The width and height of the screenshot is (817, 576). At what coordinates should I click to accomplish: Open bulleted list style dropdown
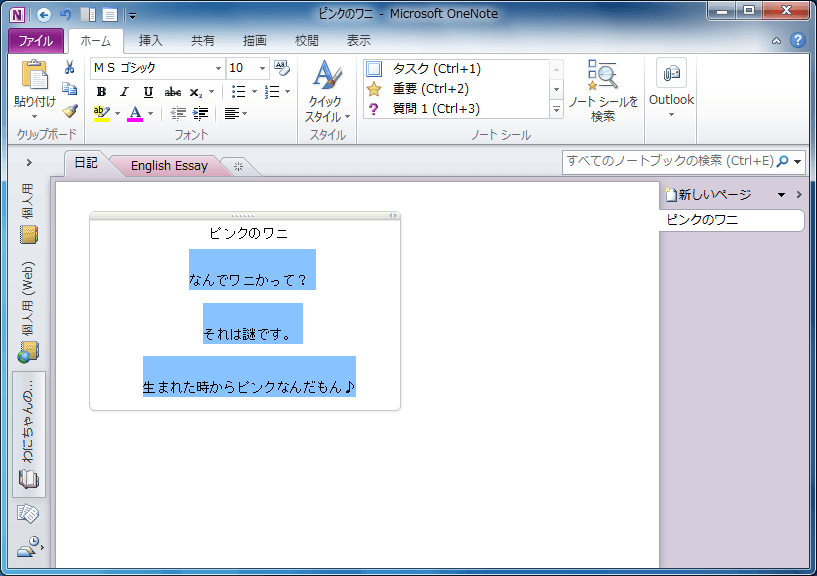(x=254, y=92)
